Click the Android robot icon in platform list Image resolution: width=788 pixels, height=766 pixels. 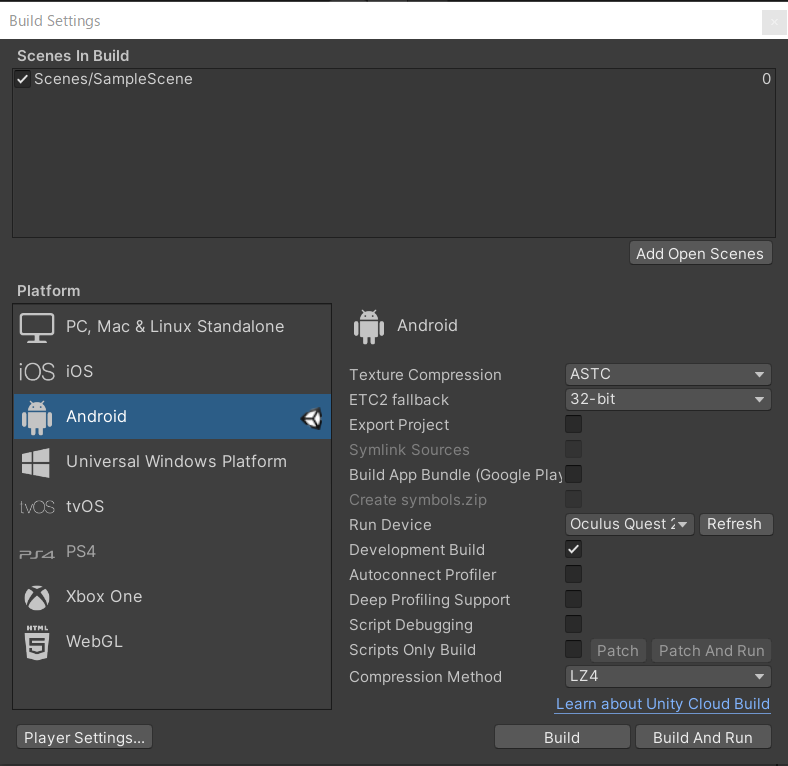tap(37, 417)
